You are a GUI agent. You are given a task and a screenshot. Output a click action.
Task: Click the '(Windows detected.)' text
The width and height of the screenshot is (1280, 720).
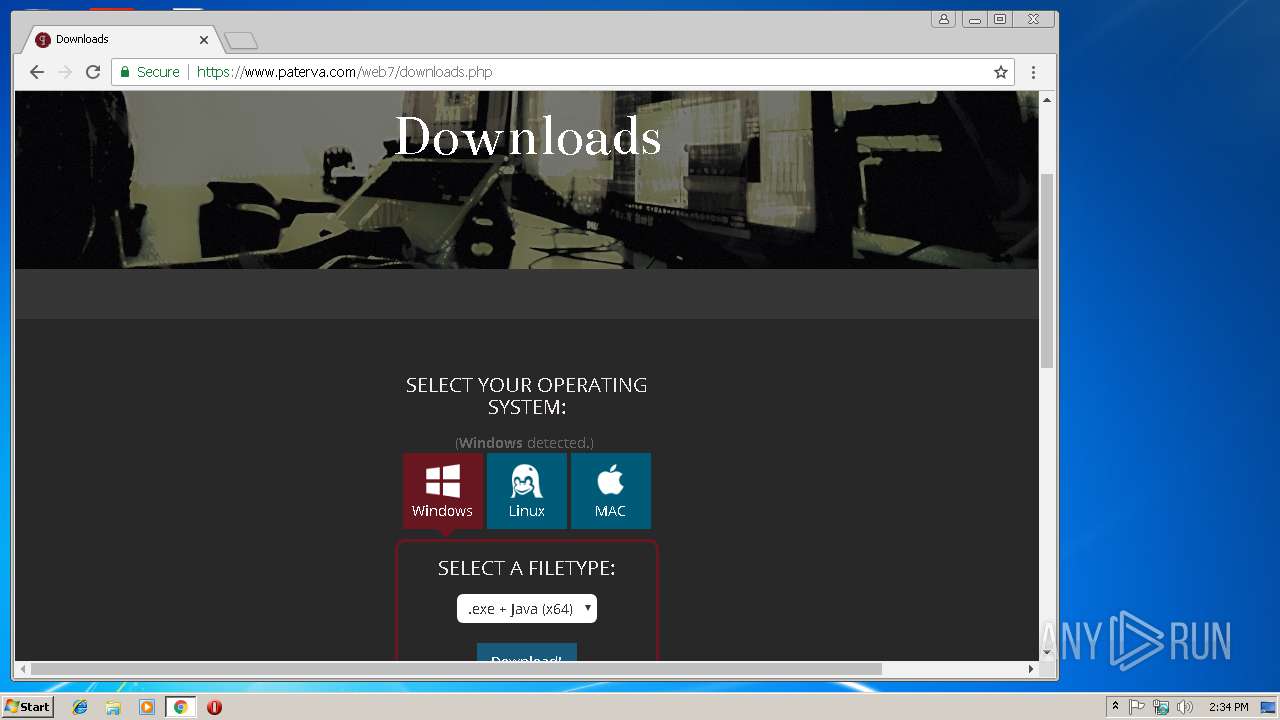(x=525, y=442)
